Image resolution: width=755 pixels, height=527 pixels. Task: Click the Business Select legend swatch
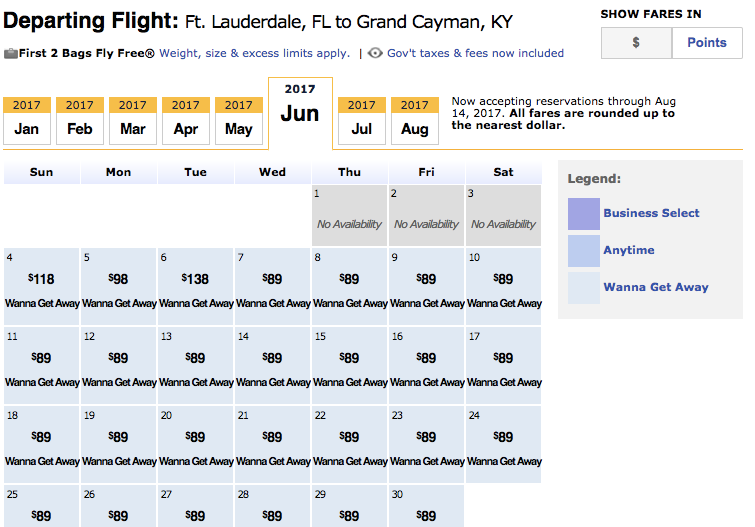click(x=584, y=213)
